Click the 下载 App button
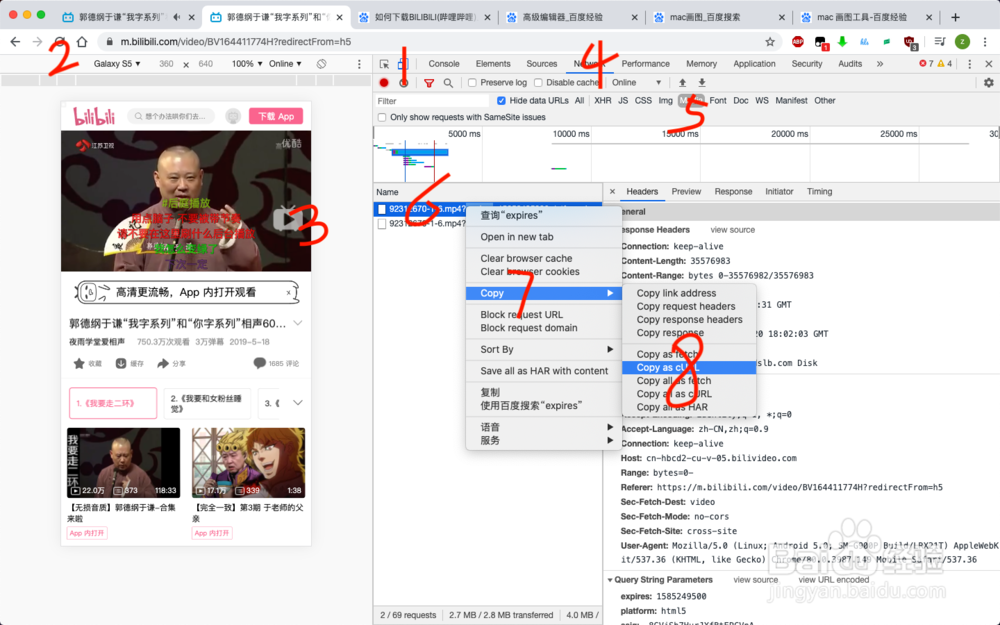1000x625 pixels. 276,116
